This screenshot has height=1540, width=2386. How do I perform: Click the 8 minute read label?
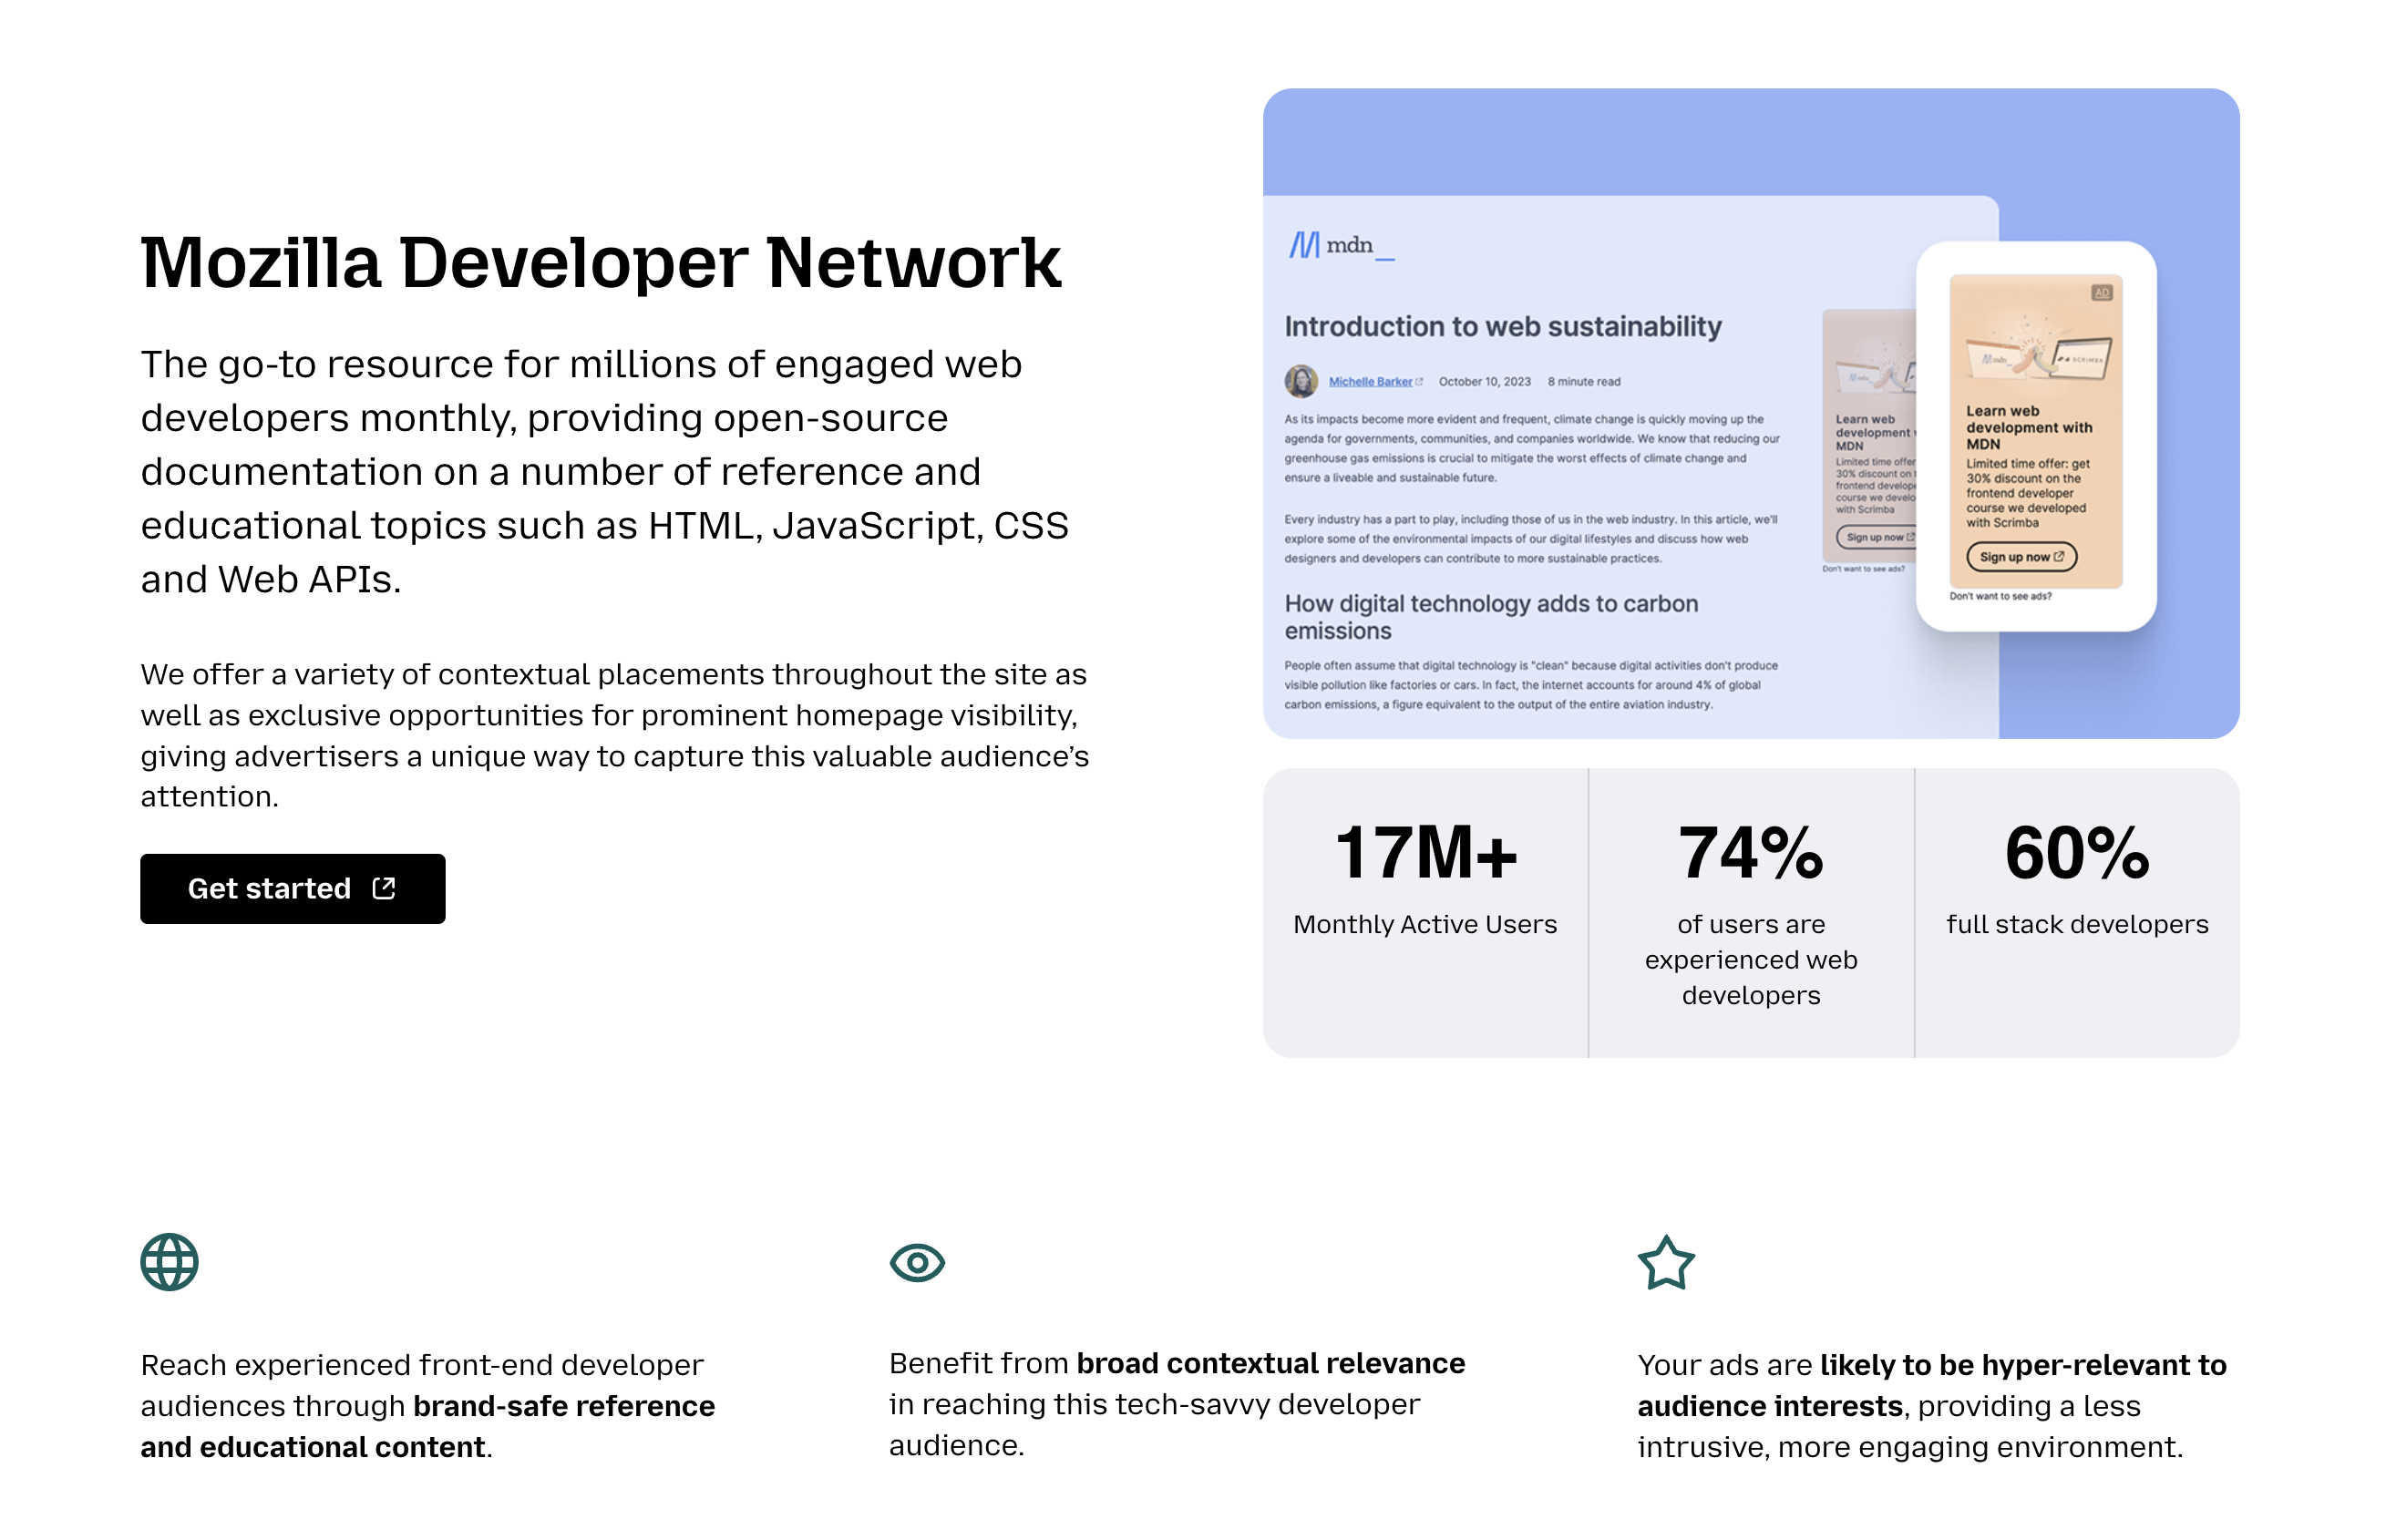pos(1583,381)
